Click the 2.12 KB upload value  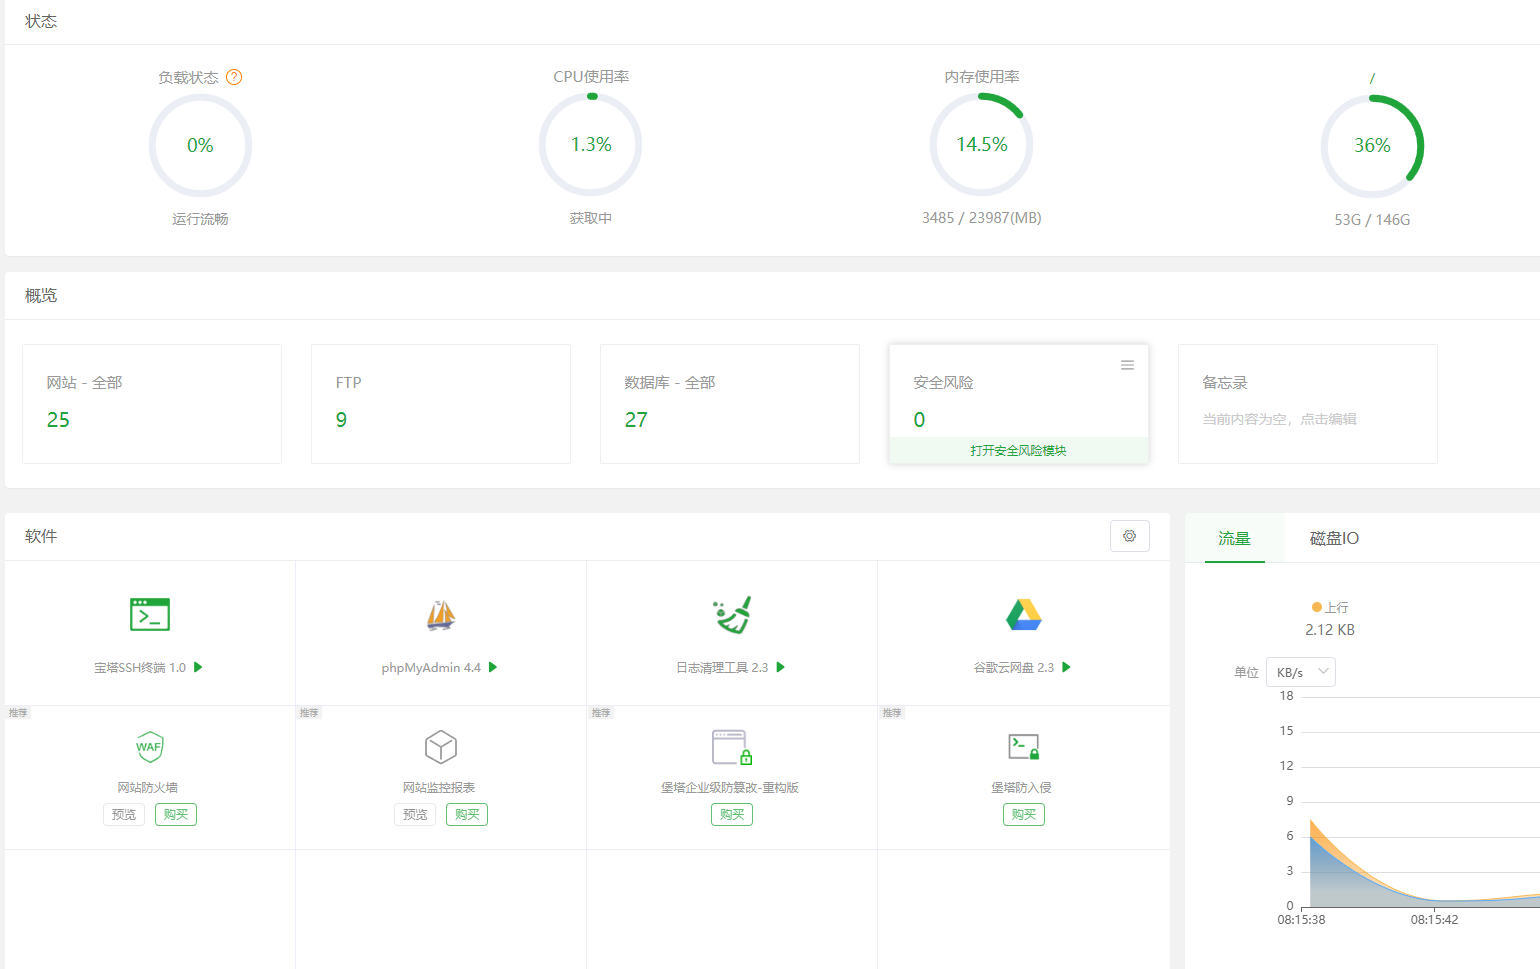point(1330,630)
